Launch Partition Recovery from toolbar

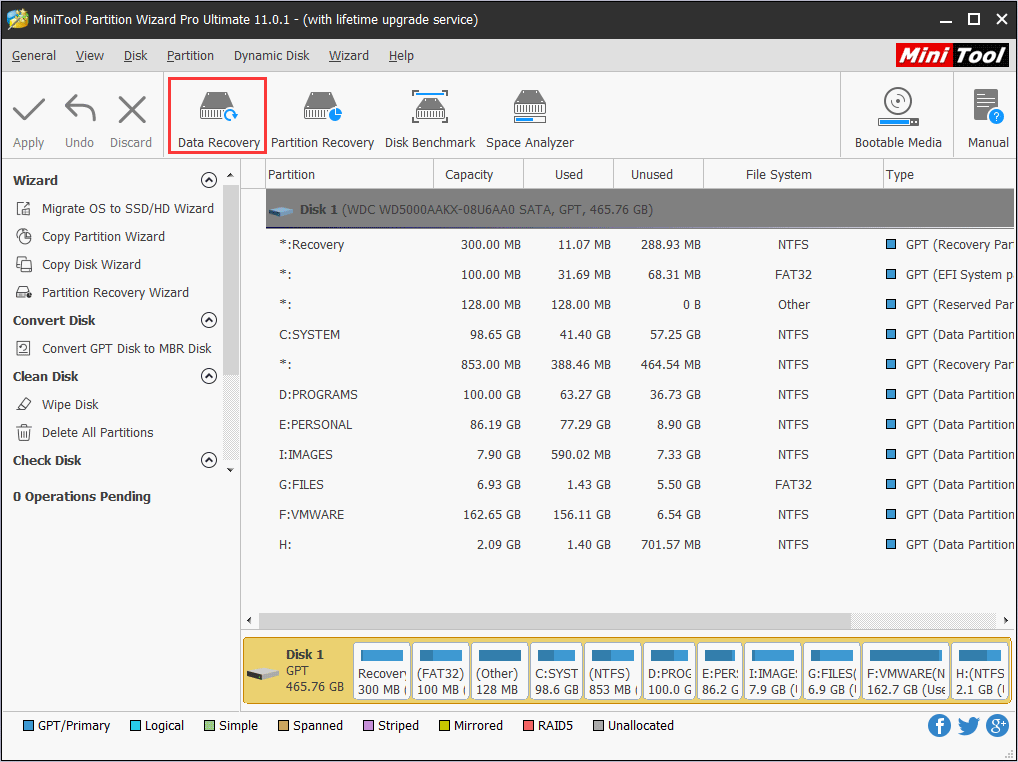click(x=322, y=116)
